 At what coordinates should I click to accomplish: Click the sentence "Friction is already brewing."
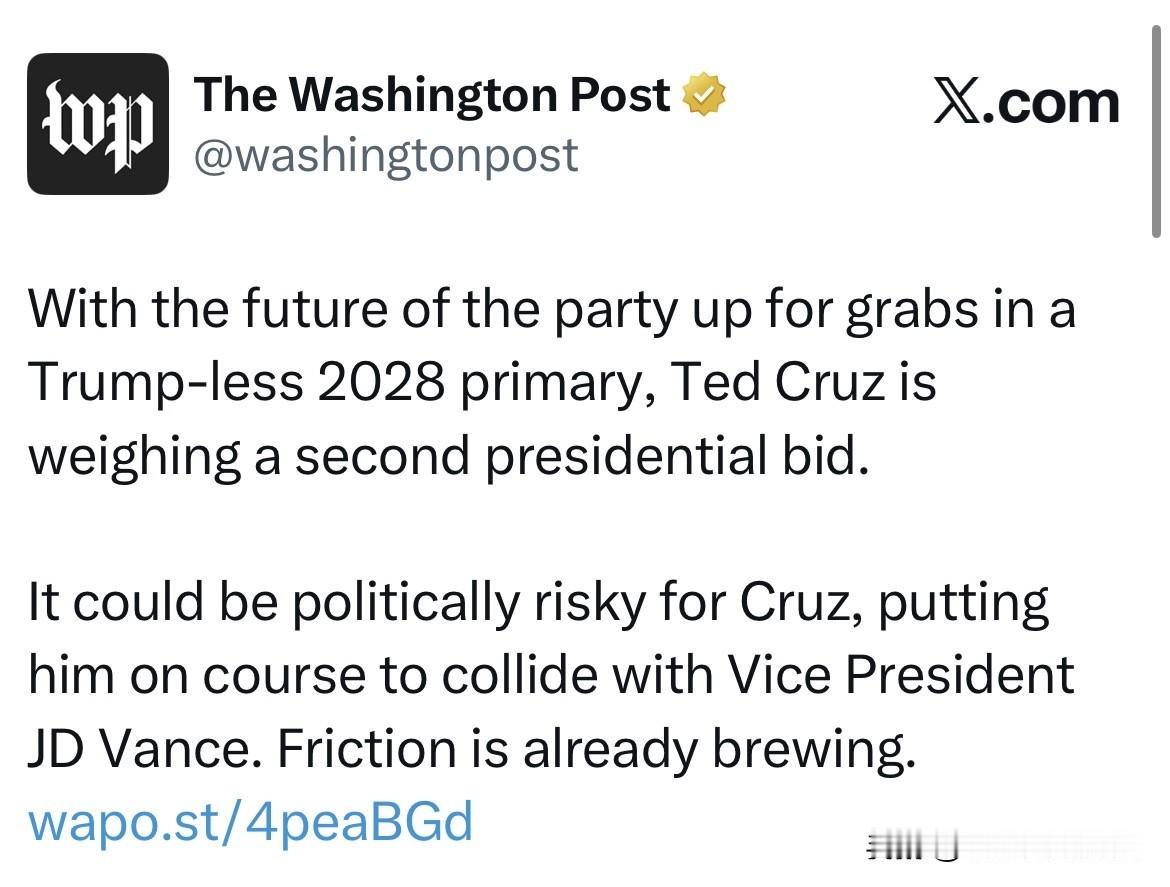(596, 749)
